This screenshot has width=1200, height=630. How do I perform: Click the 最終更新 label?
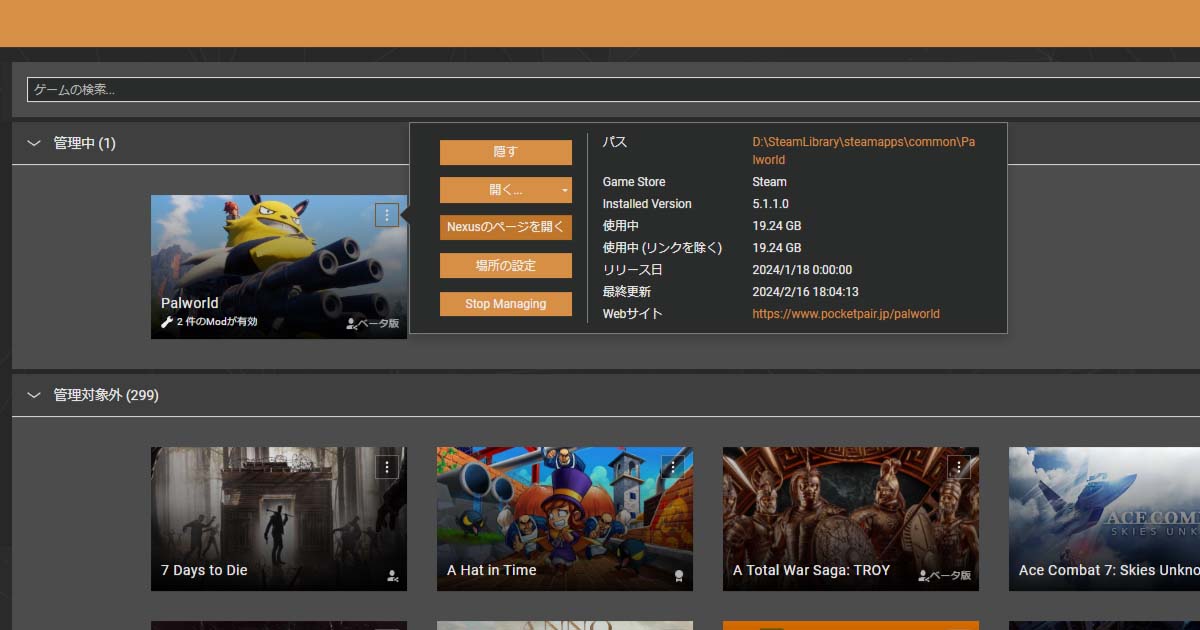pos(626,292)
